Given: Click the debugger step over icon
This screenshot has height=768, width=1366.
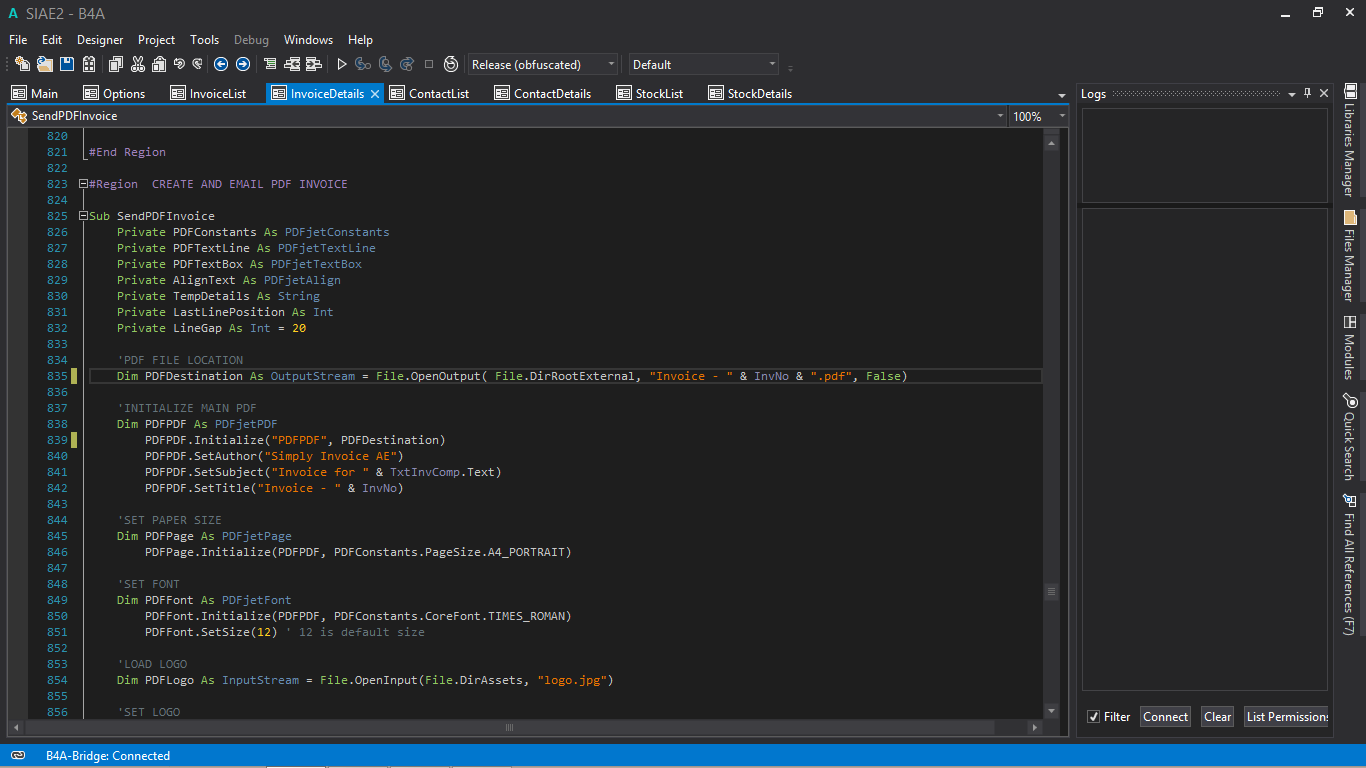Looking at the screenshot, I should tap(385, 64).
